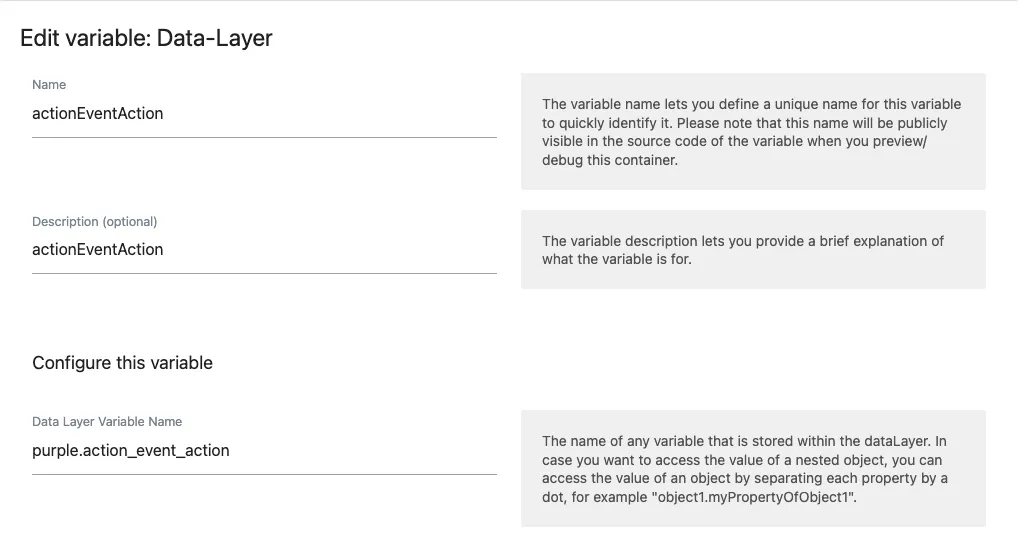Click the Description field containing actionEventAction
1018x538 pixels.
264,251
